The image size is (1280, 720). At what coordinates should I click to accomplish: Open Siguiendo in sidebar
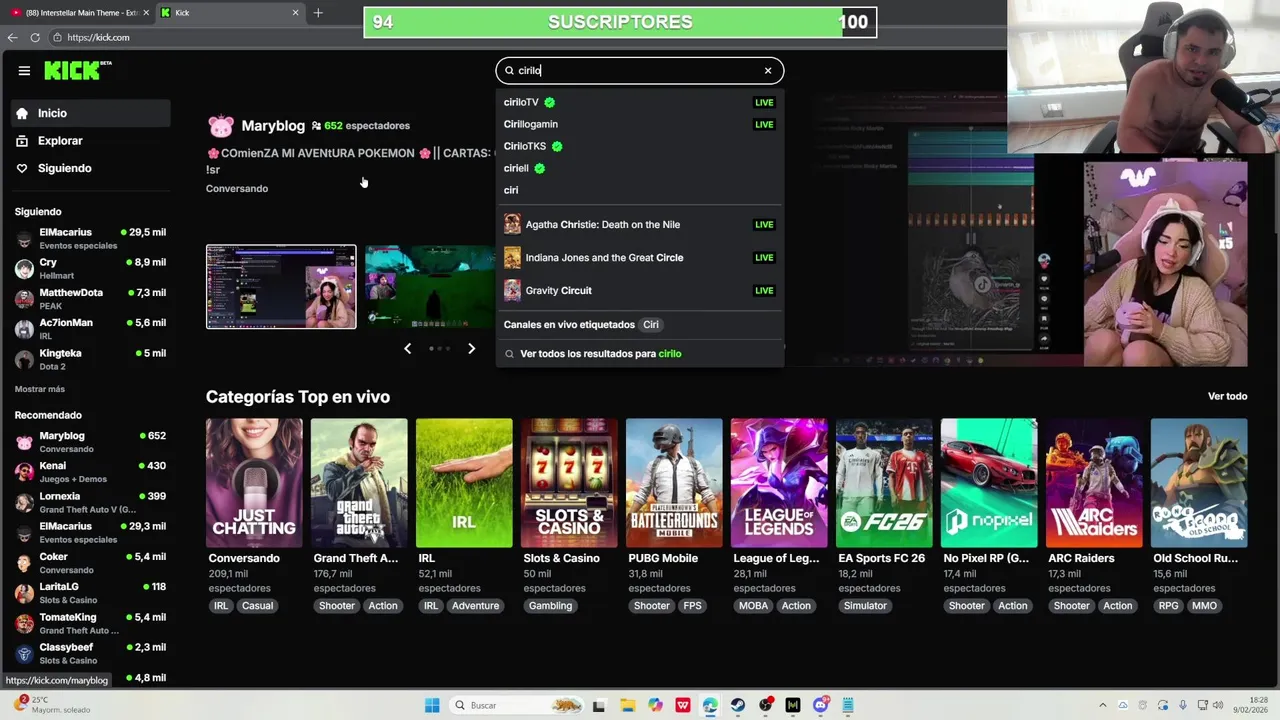[90, 168]
